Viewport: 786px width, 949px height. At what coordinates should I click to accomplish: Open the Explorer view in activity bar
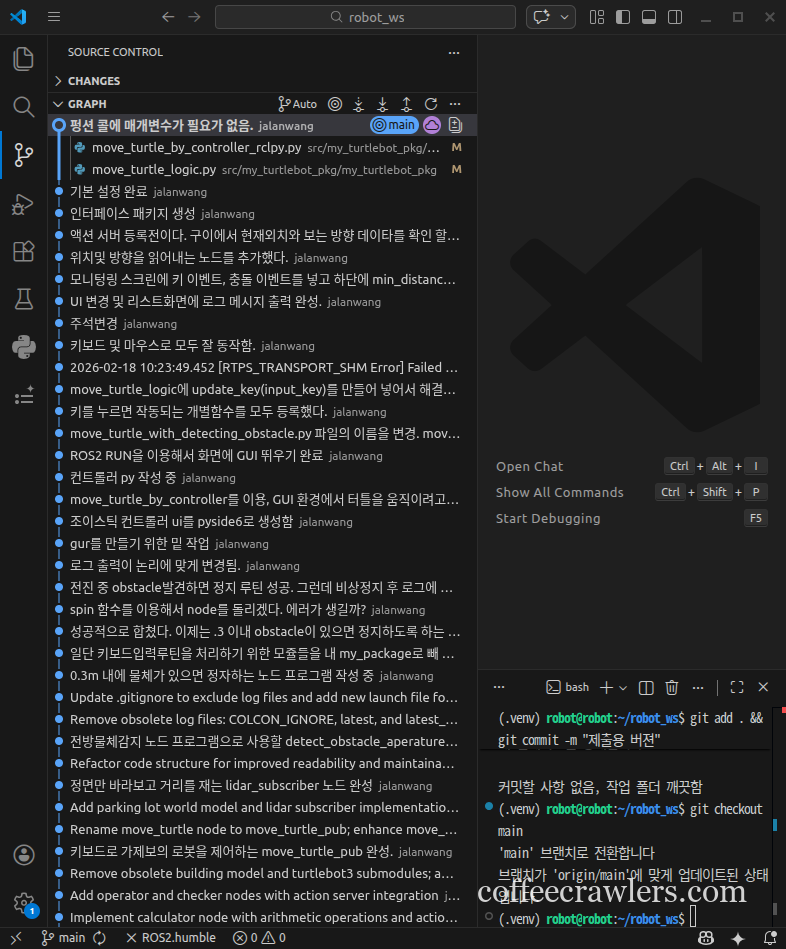(x=23, y=59)
